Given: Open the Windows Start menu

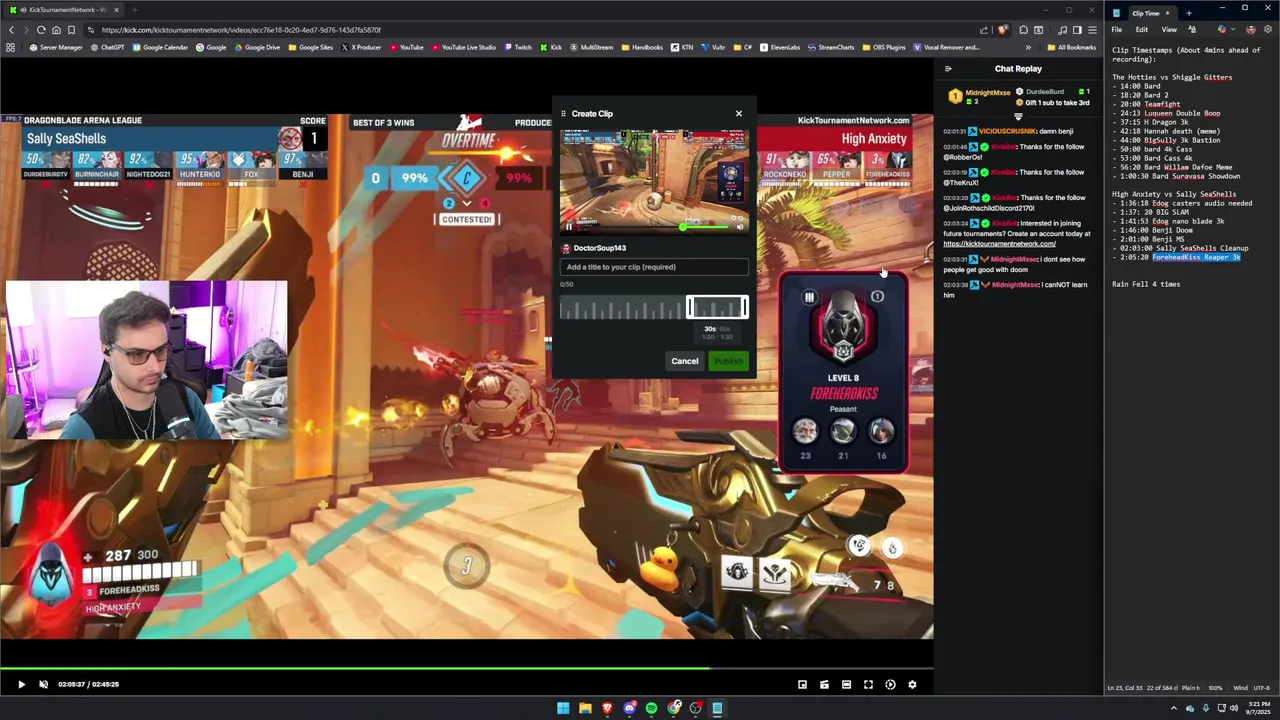Looking at the screenshot, I should [x=563, y=708].
